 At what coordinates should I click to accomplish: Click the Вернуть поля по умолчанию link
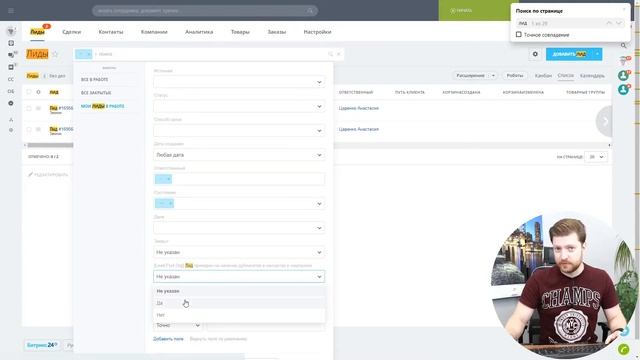click(x=218, y=339)
